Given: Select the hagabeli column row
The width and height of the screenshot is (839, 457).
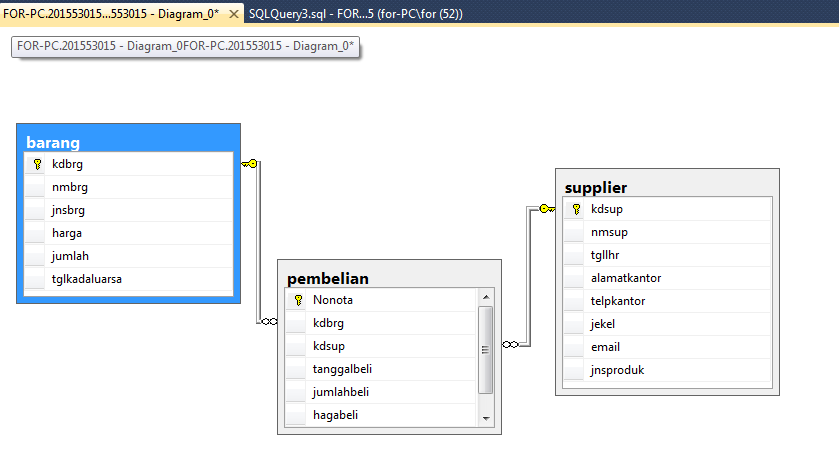Looking at the screenshot, I should click(x=381, y=415).
